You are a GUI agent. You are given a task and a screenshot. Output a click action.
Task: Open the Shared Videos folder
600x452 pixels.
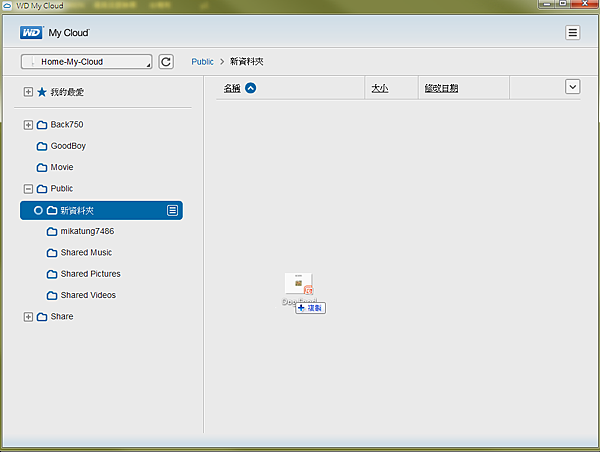(x=88, y=295)
